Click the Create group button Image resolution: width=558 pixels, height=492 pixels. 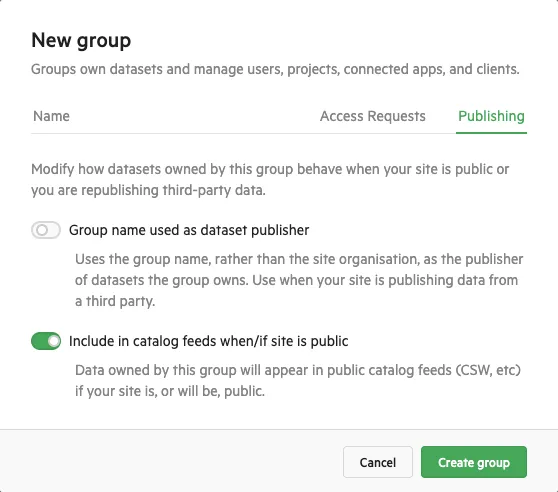[474, 462]
